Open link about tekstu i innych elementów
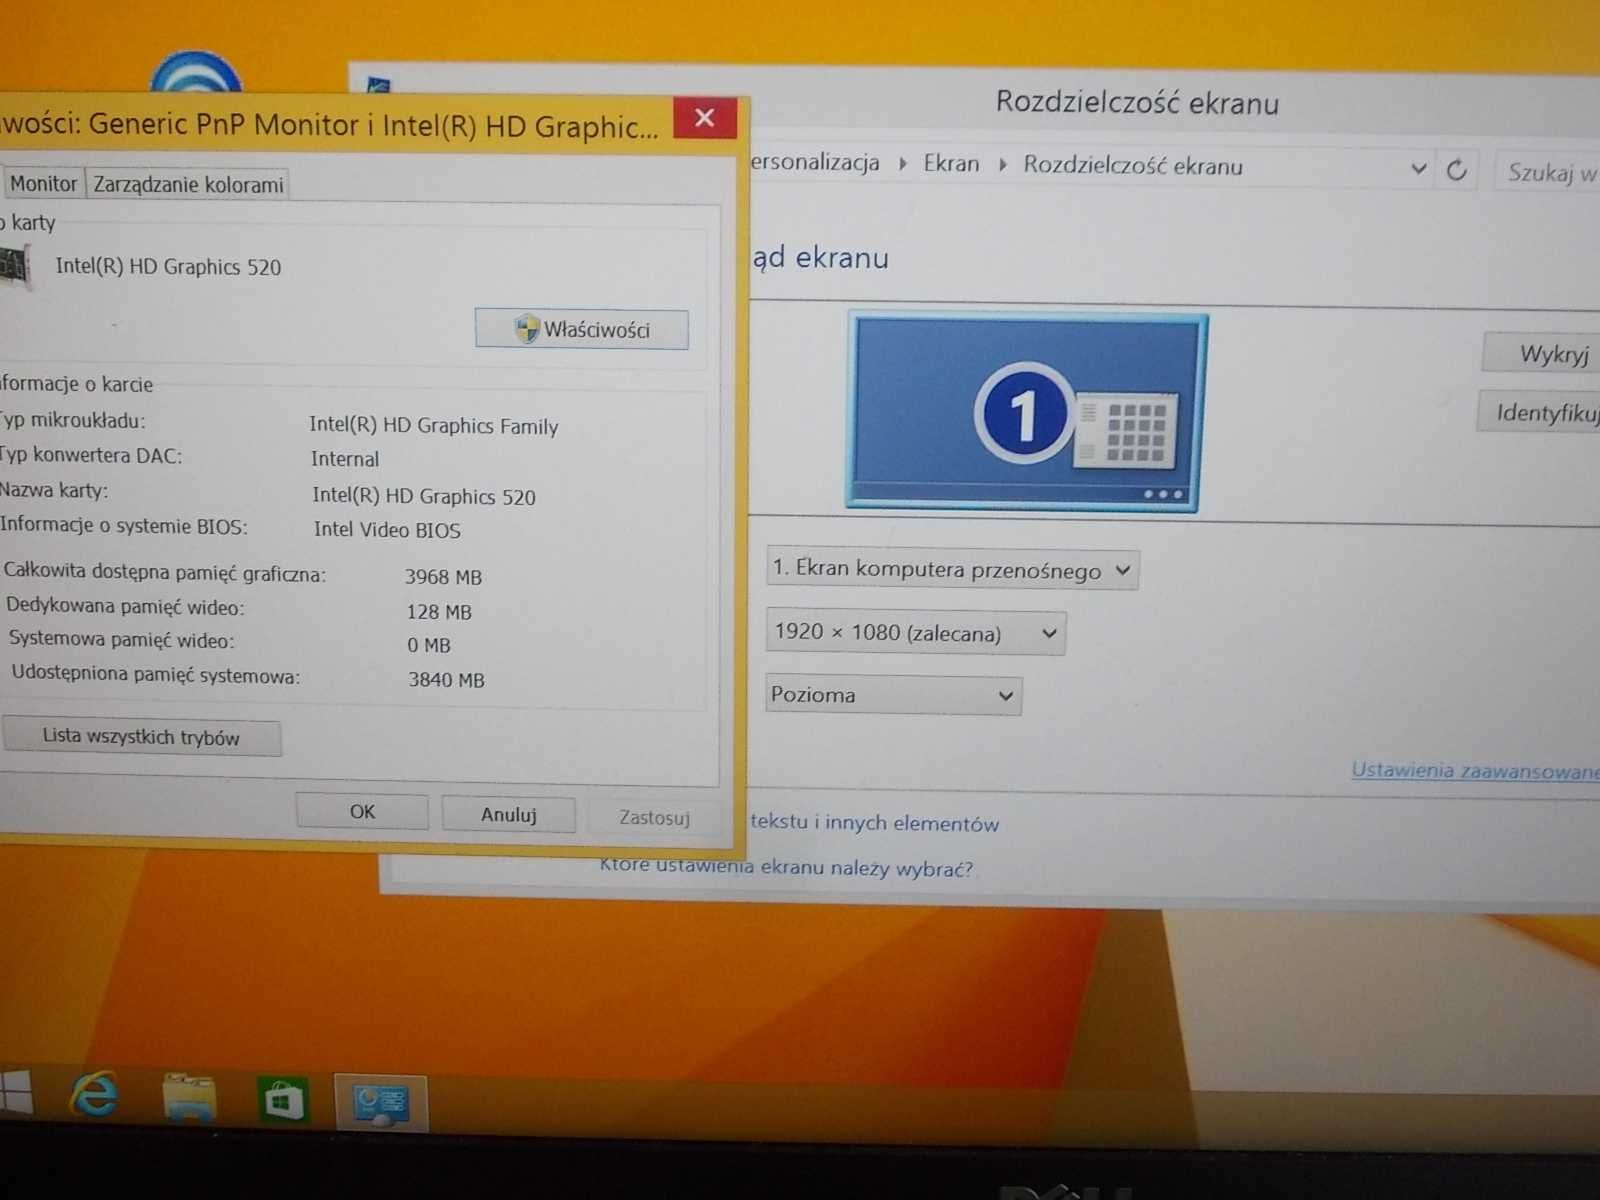The height and width of the screenshot is (1200, 1600). click(x=874, y=822)
